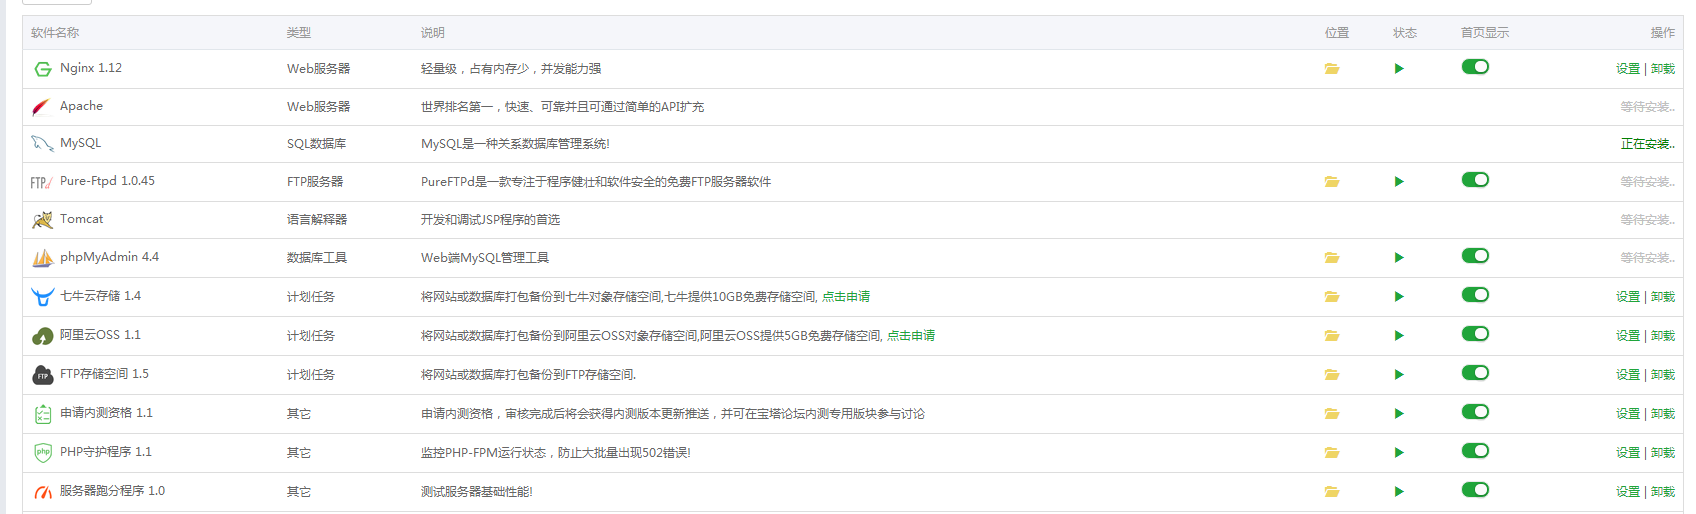1696x514 pixels.
Task: Open the 申请内测资格 location folder
Action: [1332, 414]
